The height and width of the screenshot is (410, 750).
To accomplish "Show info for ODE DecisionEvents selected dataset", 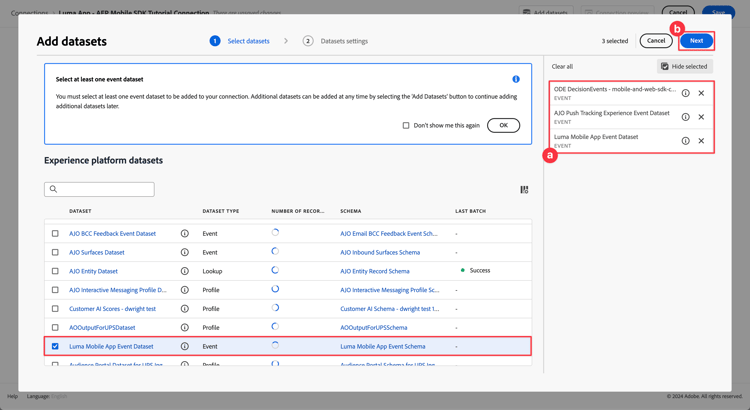I will [x=685, y=93].
